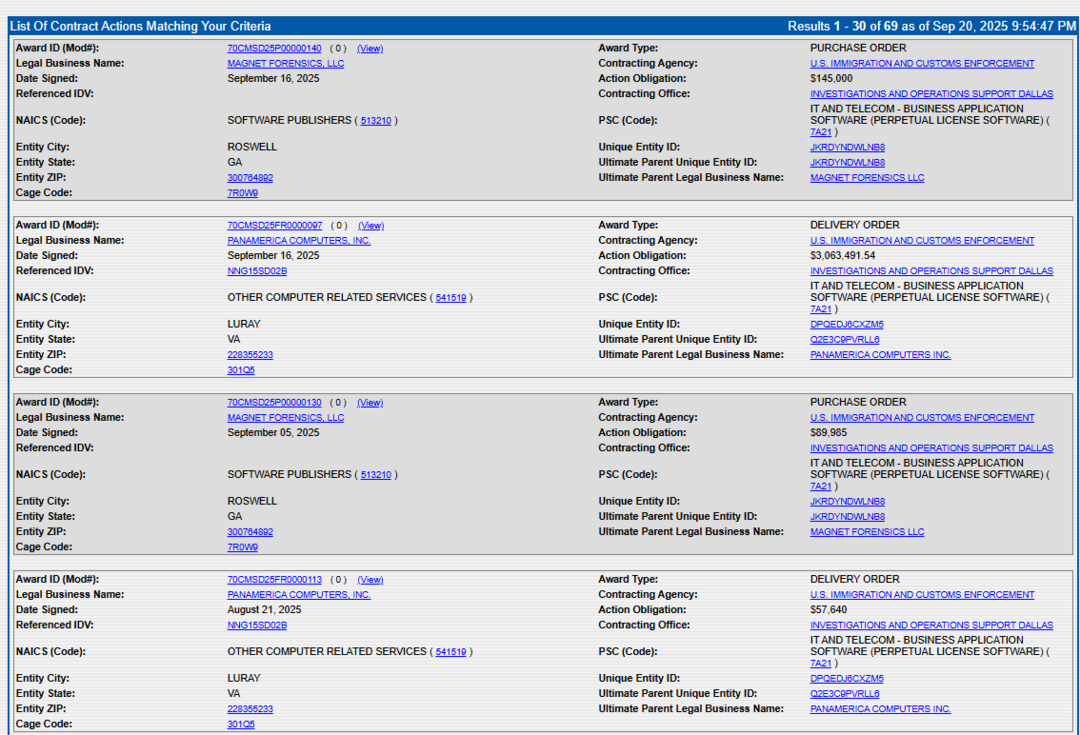Image resolution: width=1080 pixels, height=735 pixels.
Task: Click Cage Code 301Q5 in $57,640 record
Action: (241, 724)
